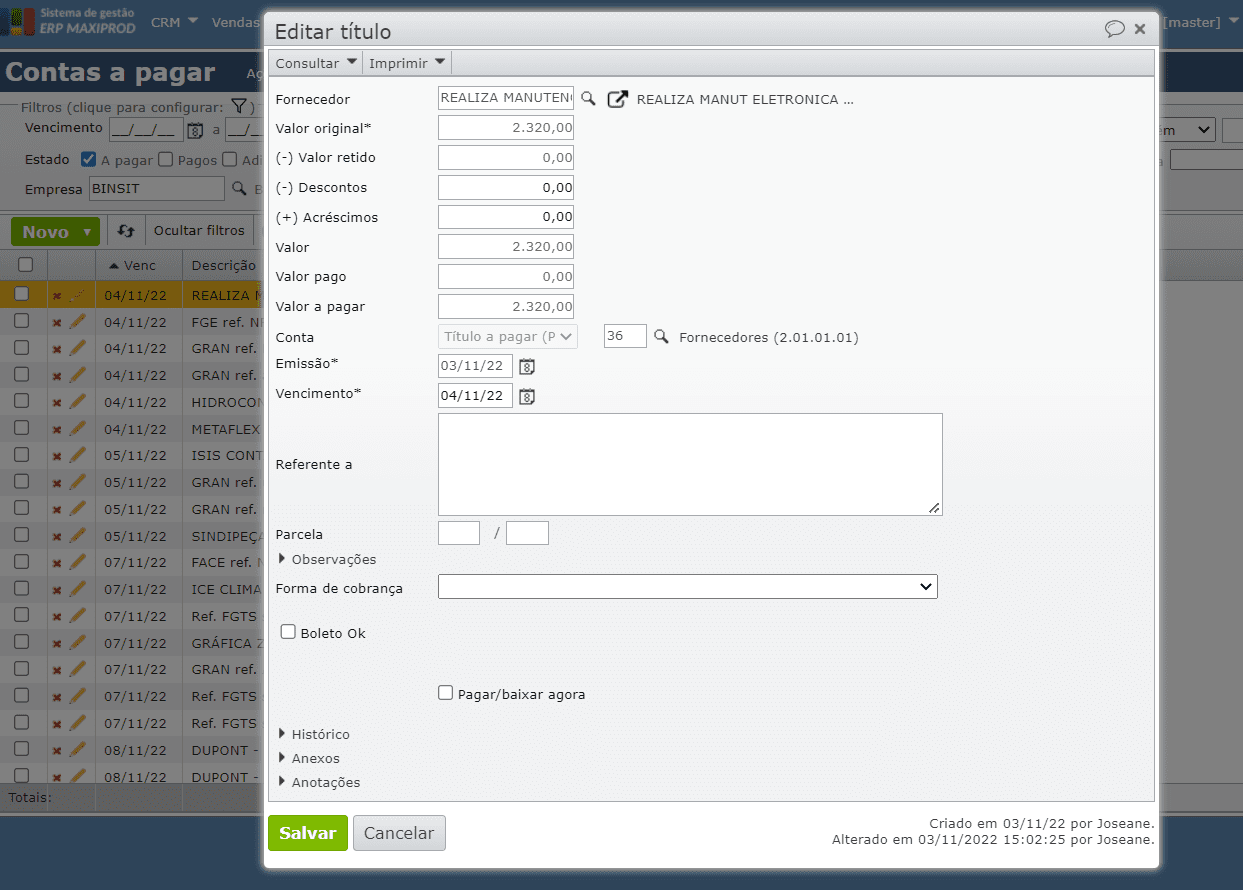Open Forma de cobrança dropdown
Screen dimensions: 1243x890
(x=688, y=587)
